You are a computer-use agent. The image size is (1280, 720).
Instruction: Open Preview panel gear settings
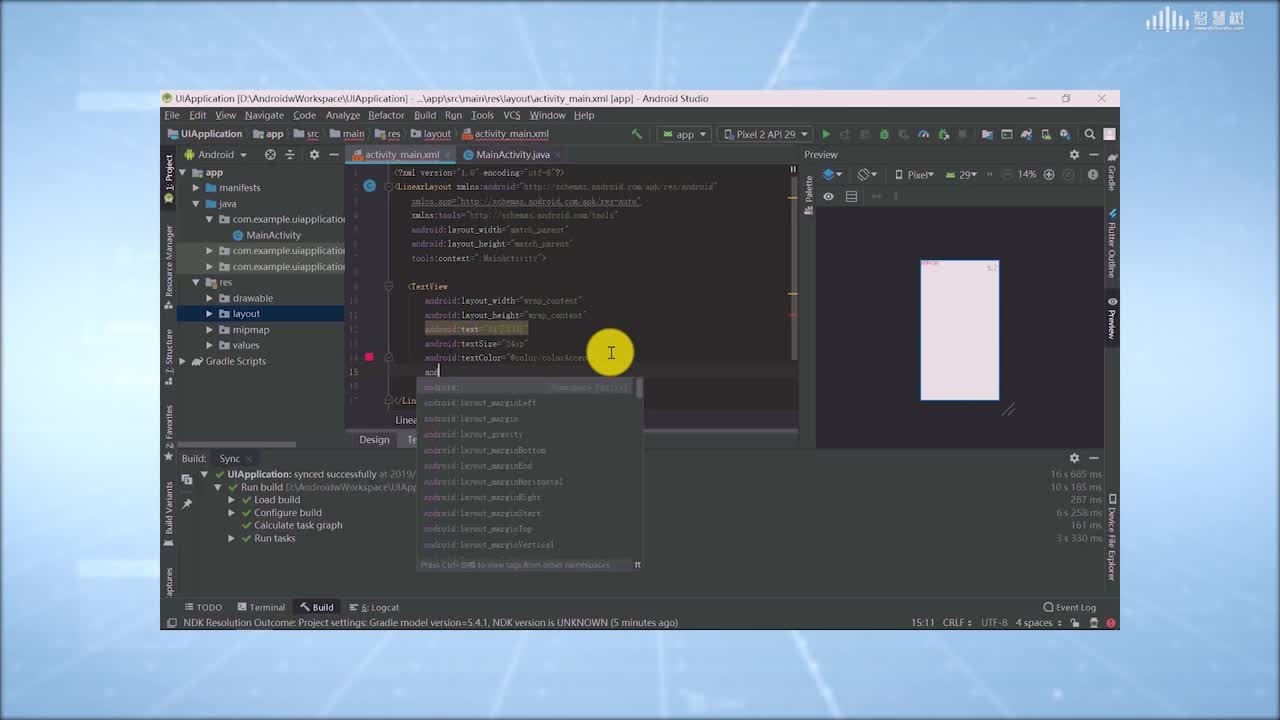(x=1074, y=155)
